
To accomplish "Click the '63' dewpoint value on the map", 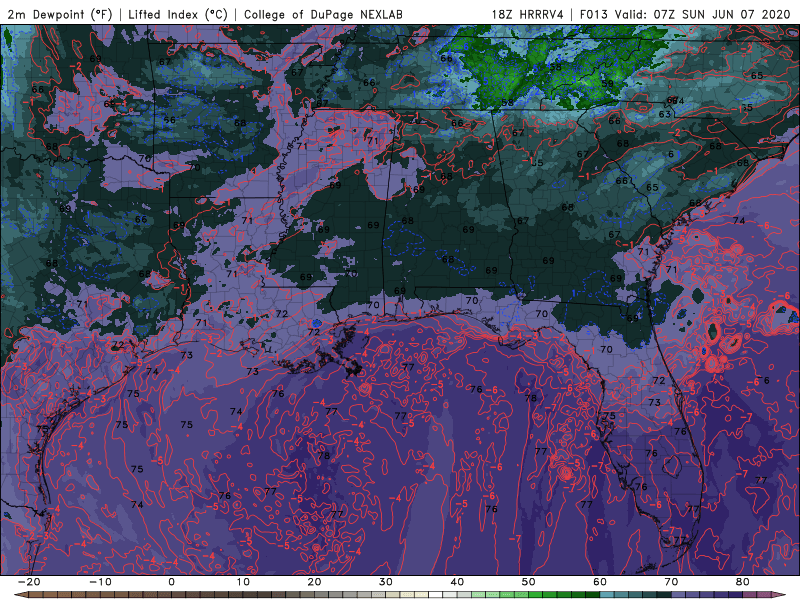I will 664,114.
